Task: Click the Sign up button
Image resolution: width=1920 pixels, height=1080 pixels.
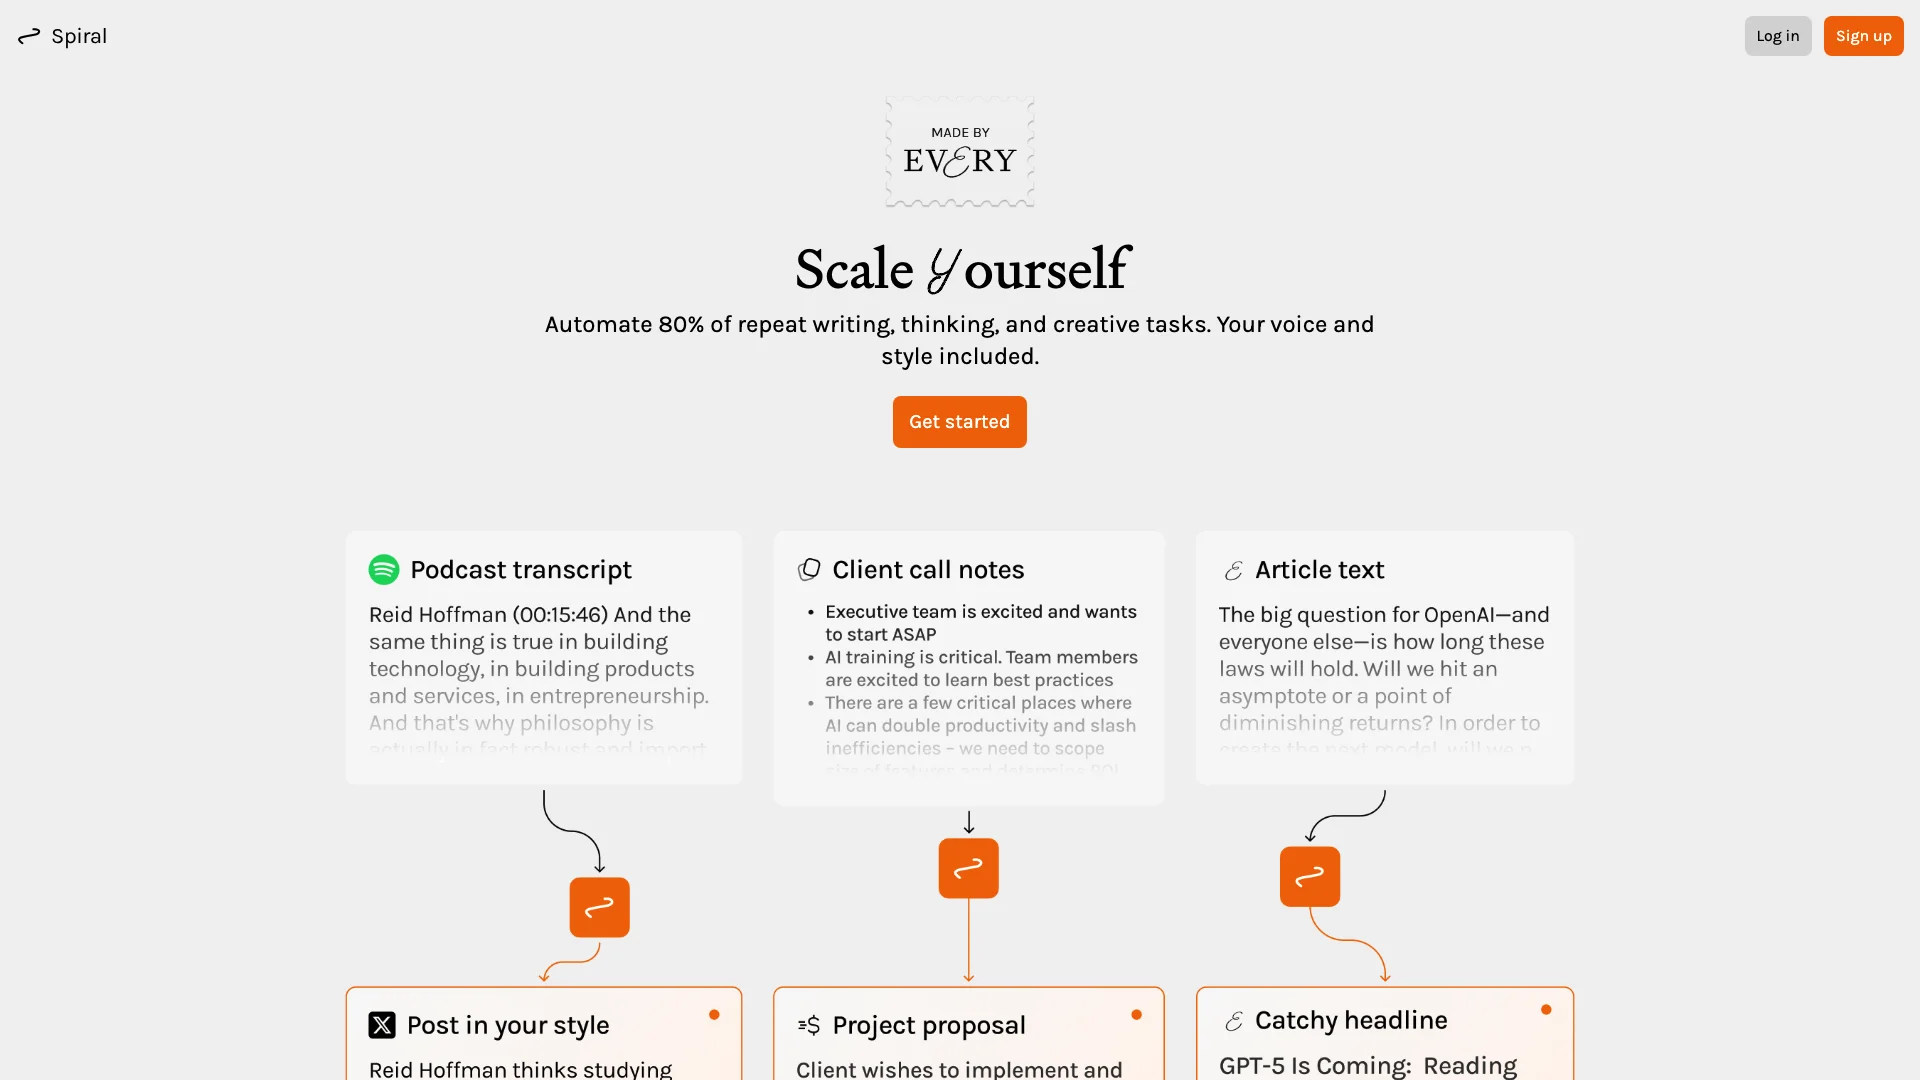Action: click(x=1863, y=36)
